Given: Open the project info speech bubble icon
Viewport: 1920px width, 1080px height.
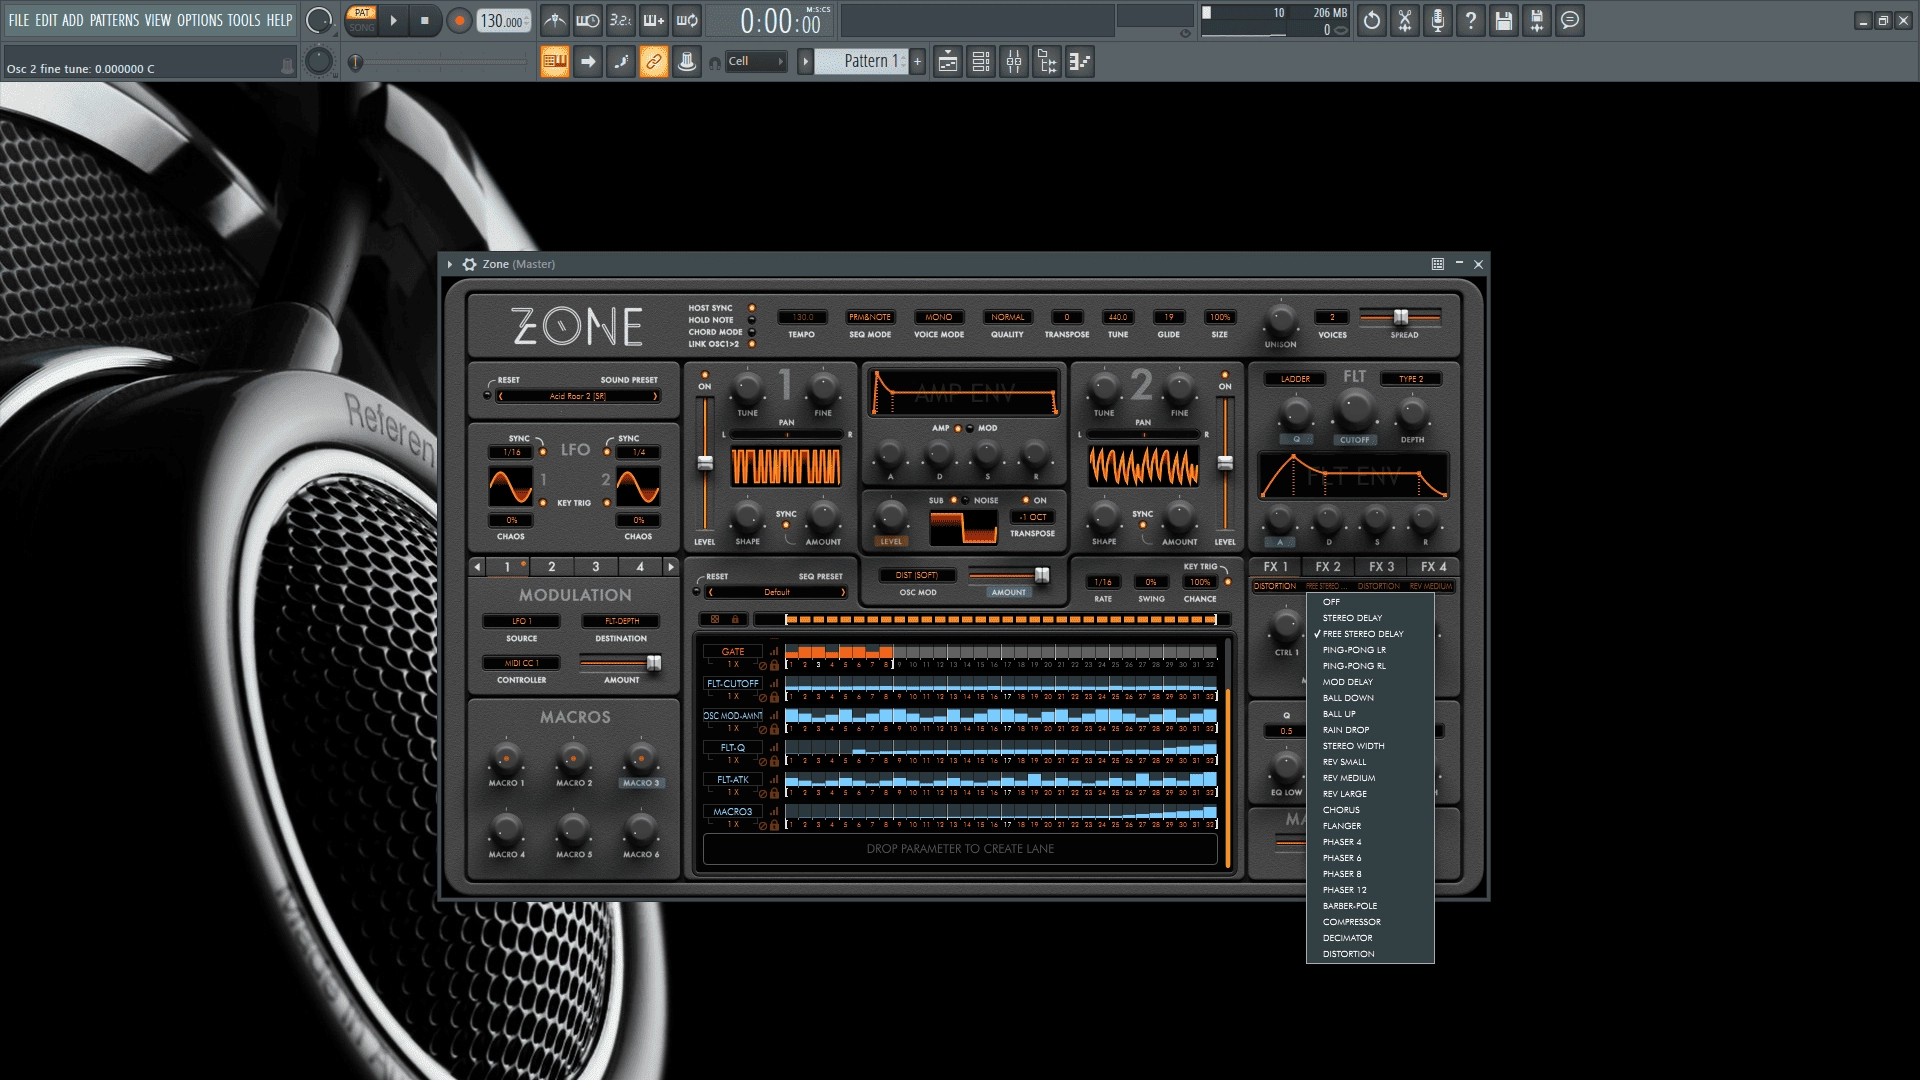Looking at the screenshot, I should pos(1570,20).
